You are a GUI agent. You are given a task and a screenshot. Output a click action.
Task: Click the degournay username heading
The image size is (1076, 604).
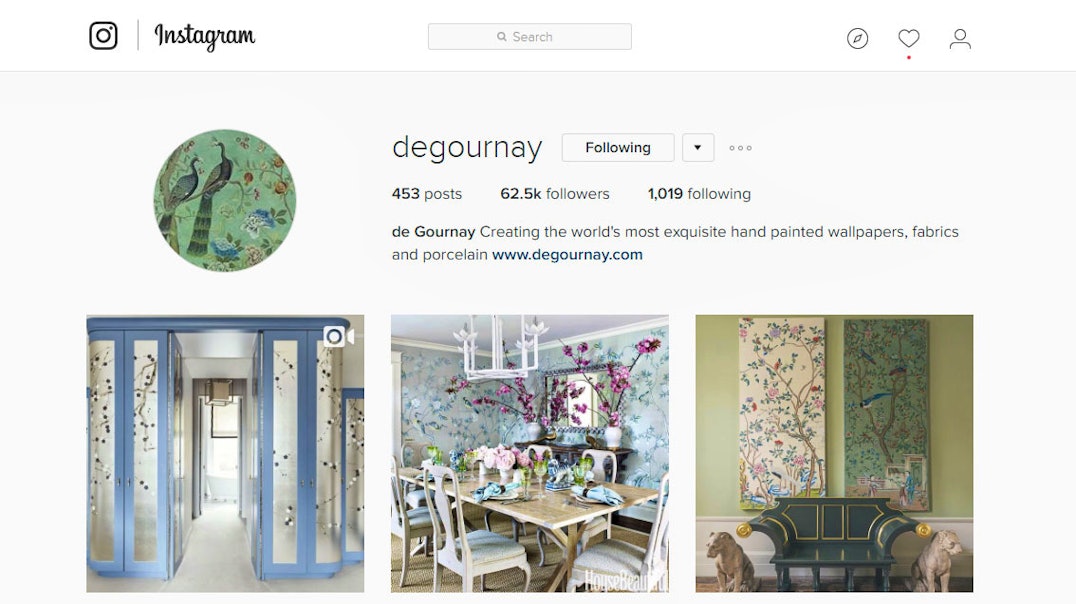[467, 148]
